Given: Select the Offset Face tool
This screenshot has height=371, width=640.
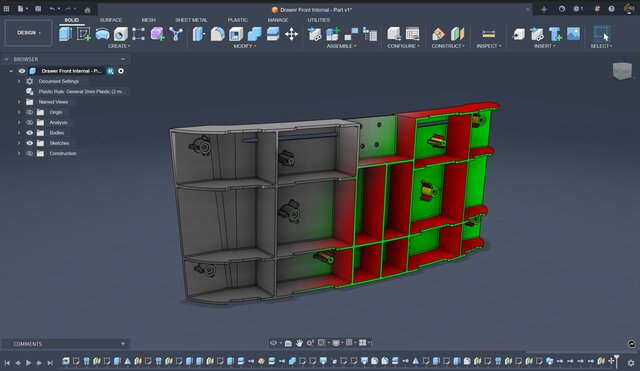Looking at the screenshot, I should point(273,34).
